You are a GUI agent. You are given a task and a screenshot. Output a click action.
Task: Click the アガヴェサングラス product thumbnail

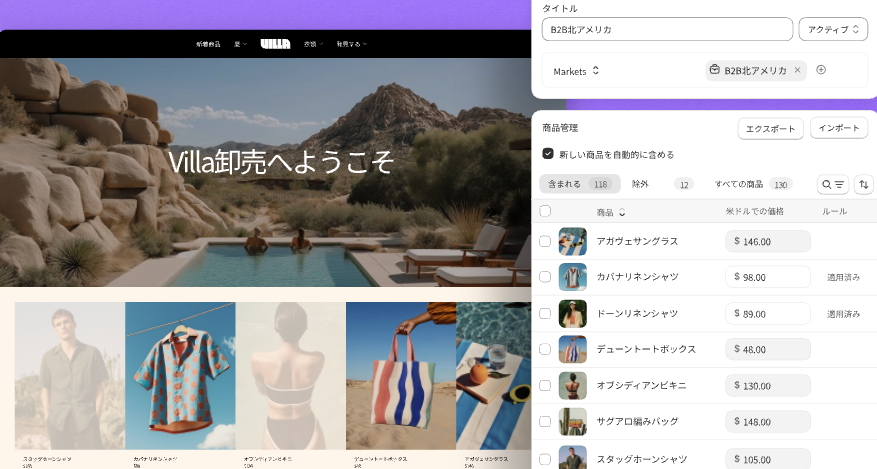point(572,241)
